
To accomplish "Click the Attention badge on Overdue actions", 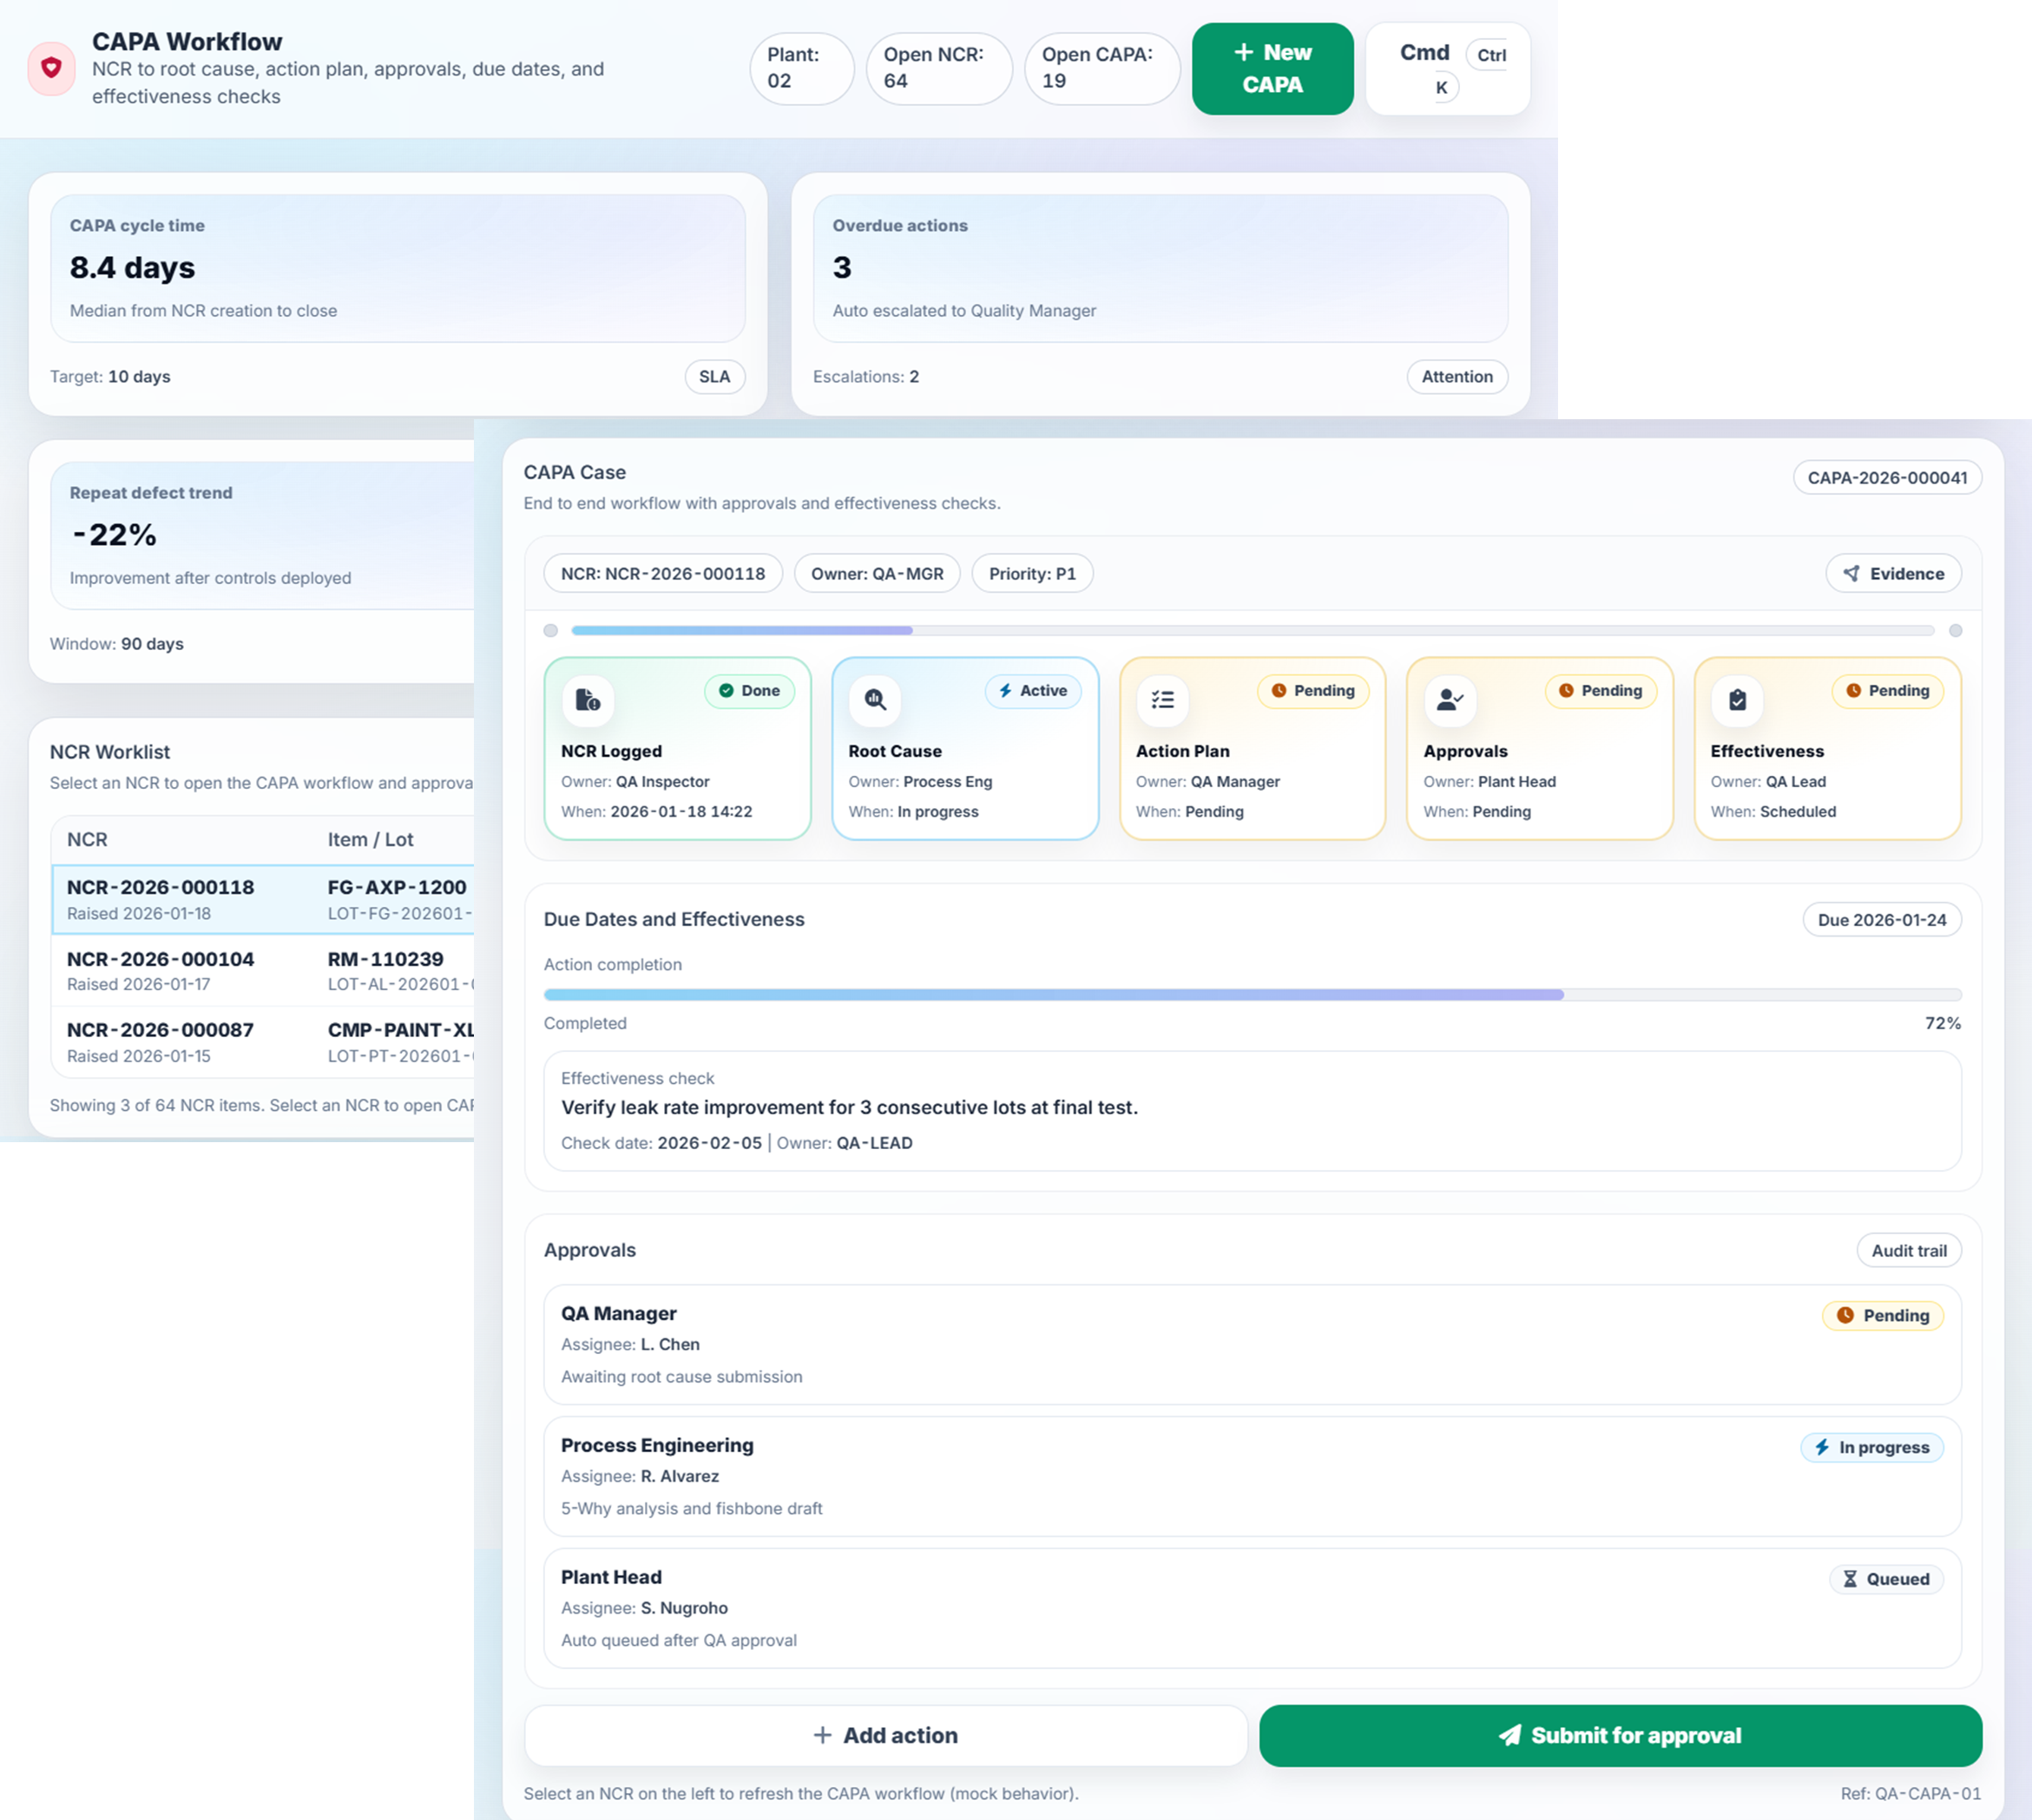I will (x=1456, y=376).
